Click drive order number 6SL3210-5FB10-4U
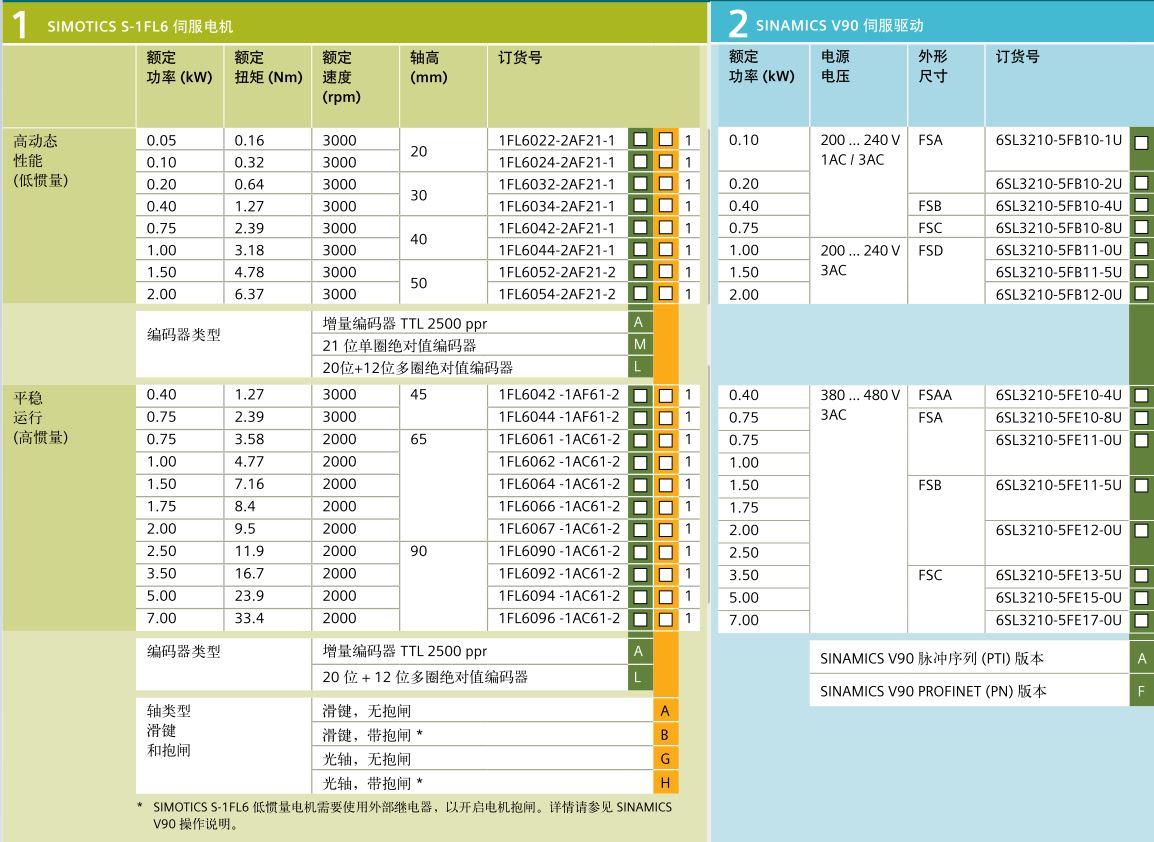Screen dimensions: 1154x842 (x=1058, y=206)
